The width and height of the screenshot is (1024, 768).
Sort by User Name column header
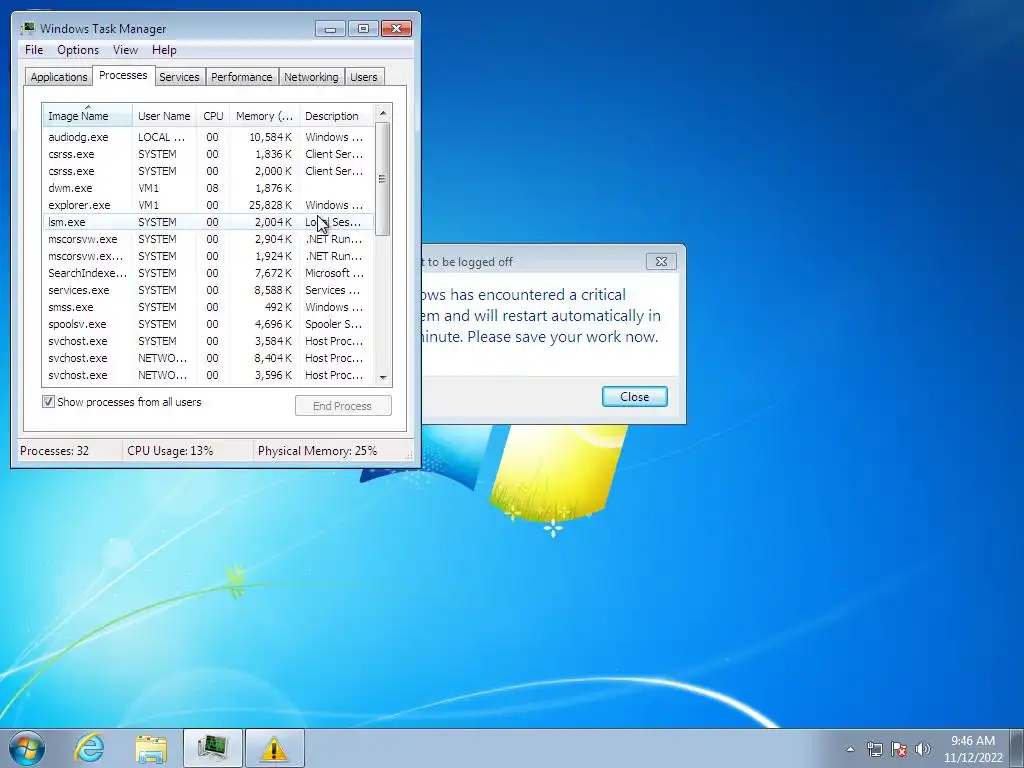(164, 116)
